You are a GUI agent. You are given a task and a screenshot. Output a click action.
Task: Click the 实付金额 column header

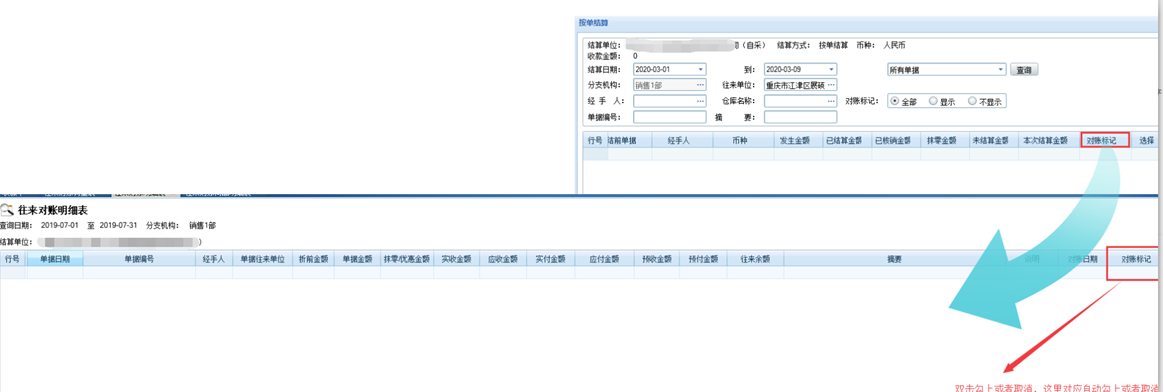tap(550, 259)
